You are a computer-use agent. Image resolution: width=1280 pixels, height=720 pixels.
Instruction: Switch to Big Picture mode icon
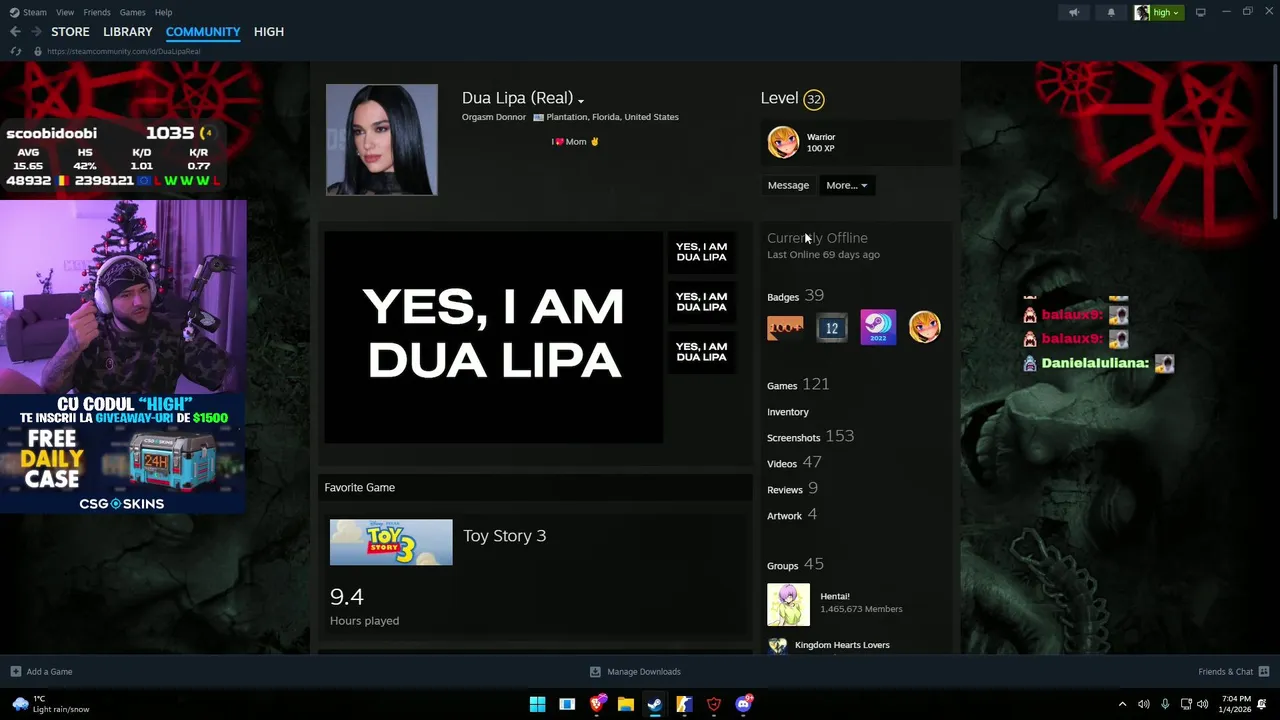1201,12
